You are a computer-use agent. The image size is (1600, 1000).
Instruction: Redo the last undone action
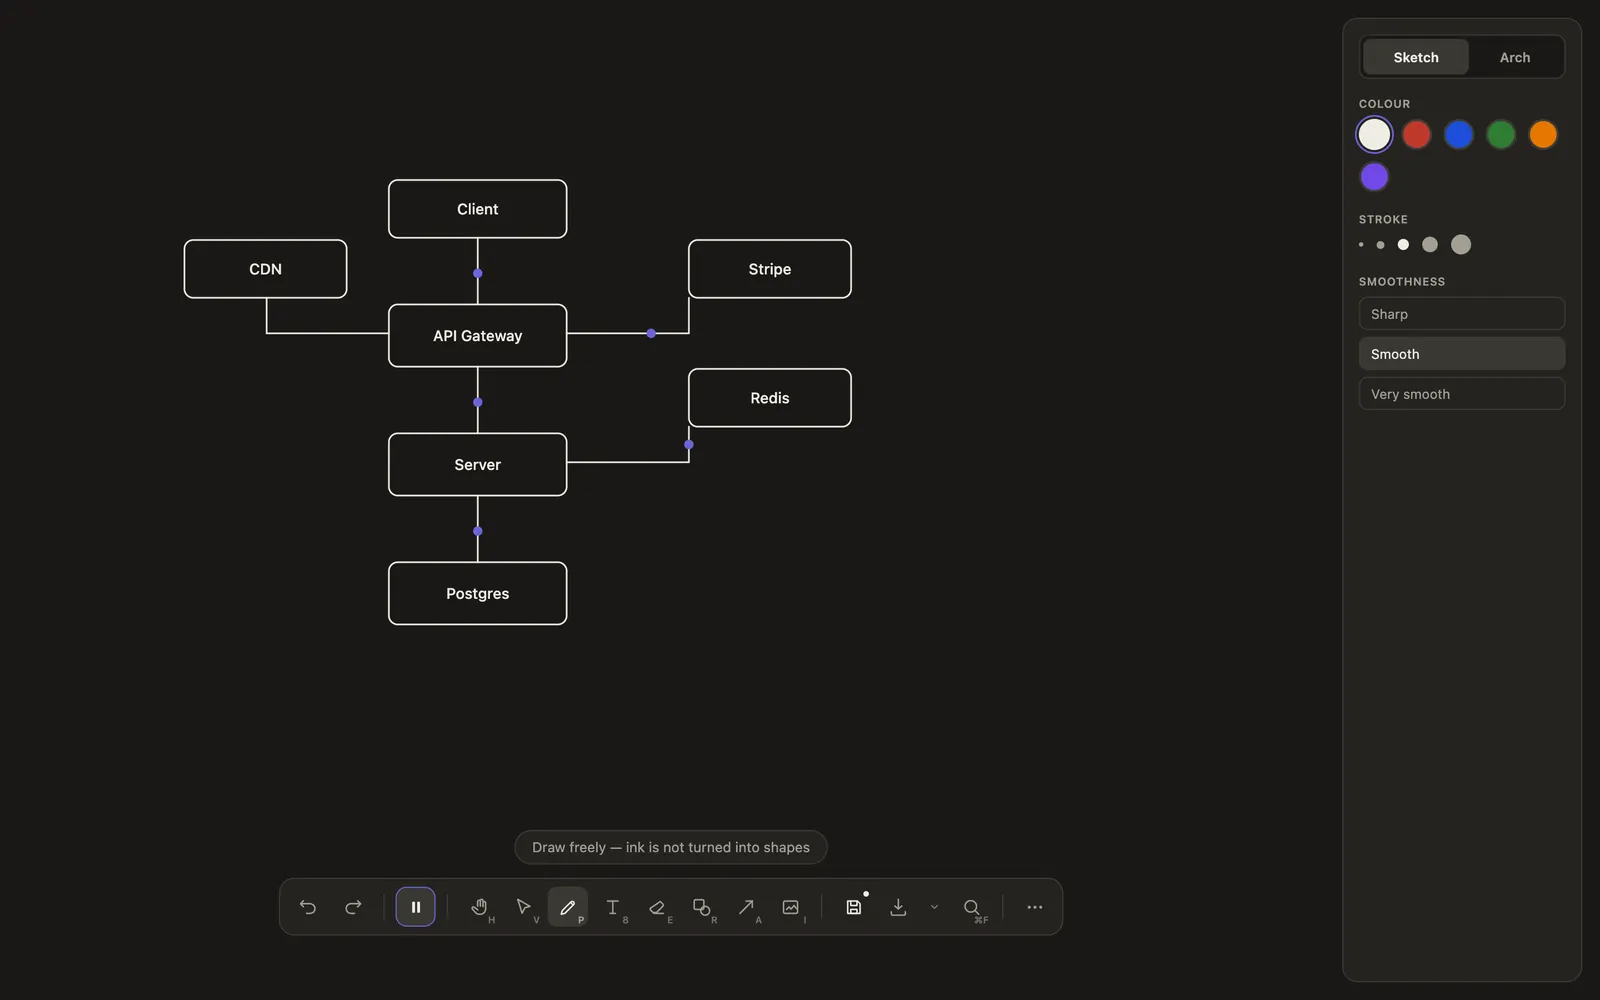click(x=353, y=907)
